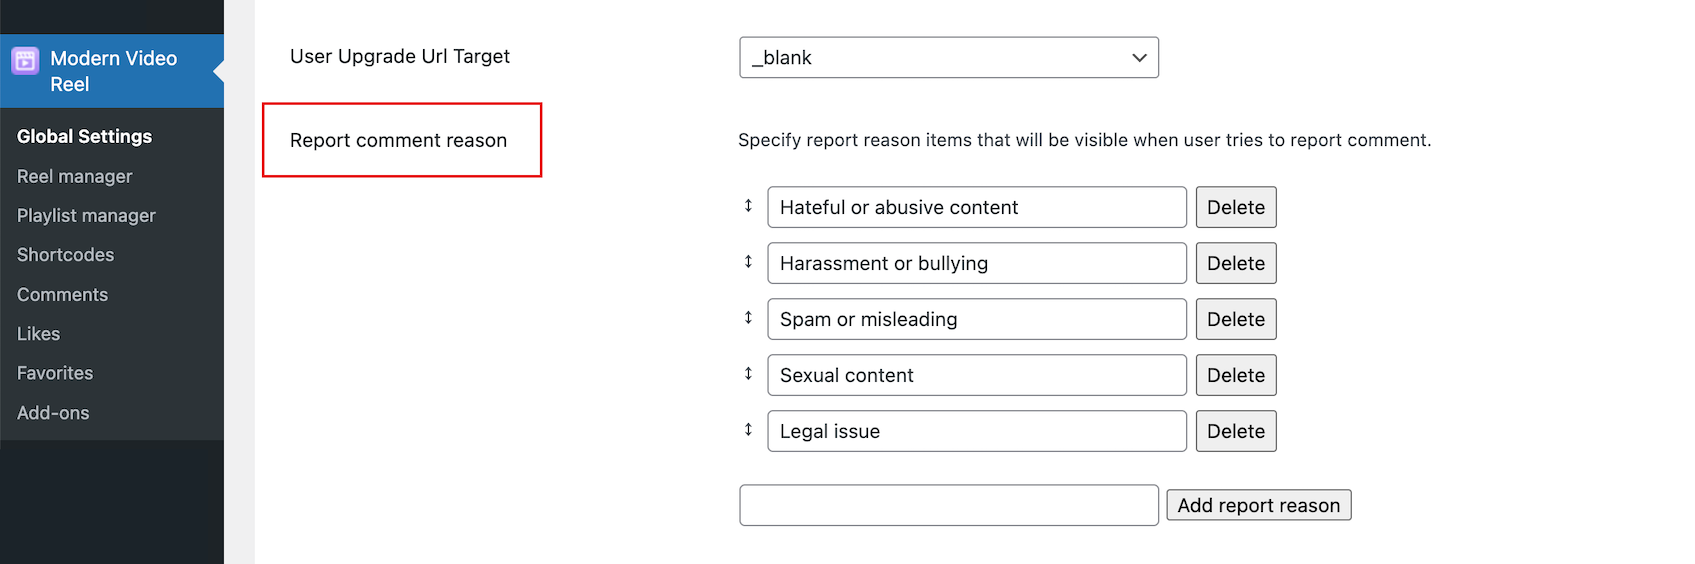Image resolution: width=1695 pixels, height=564 pixels.
Task: Click reorder handle beside Hateful or abusive content
Action: point(748,206)
